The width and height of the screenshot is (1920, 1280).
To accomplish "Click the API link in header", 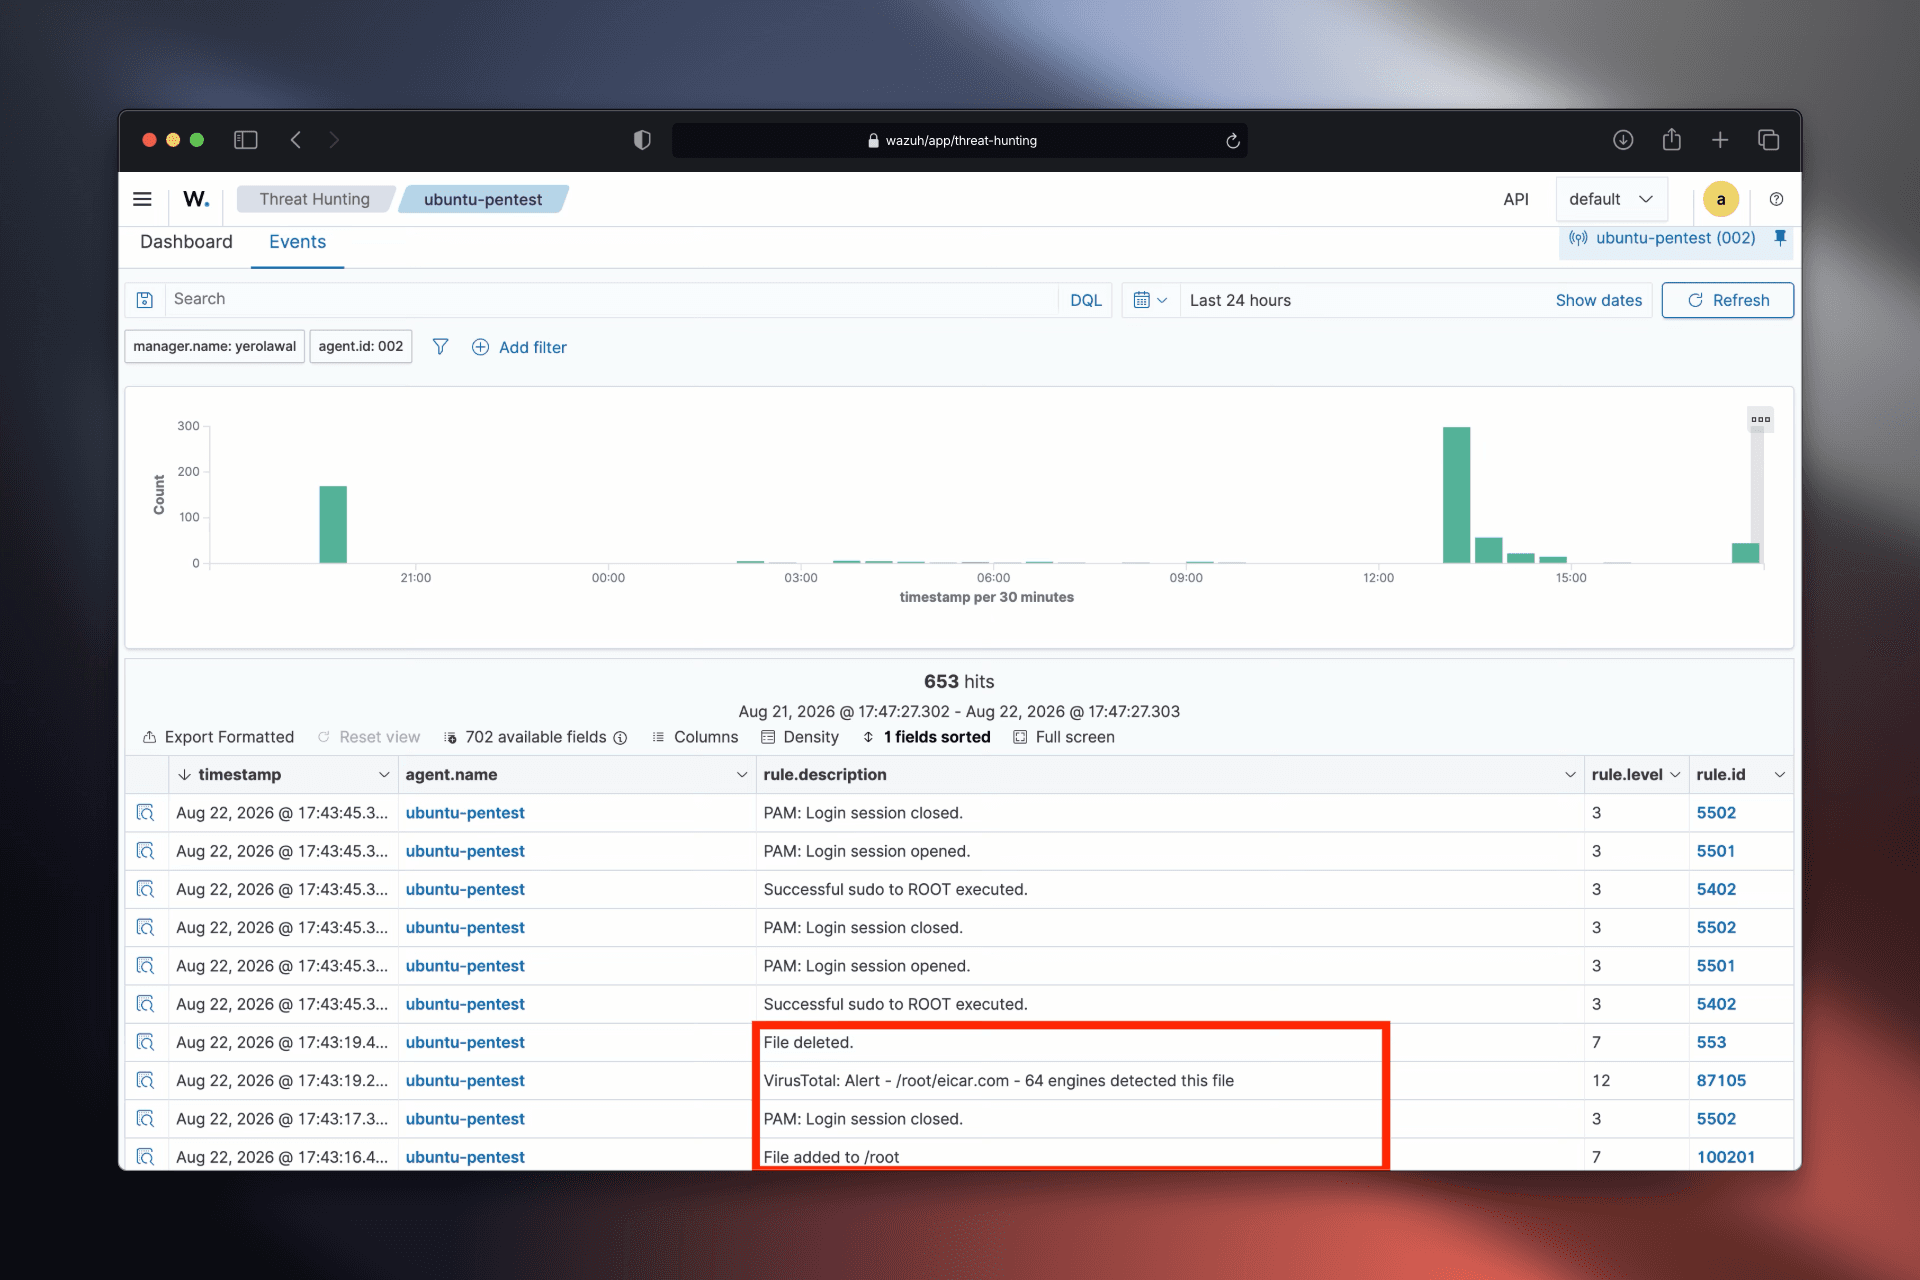I will pos(1515,199).
